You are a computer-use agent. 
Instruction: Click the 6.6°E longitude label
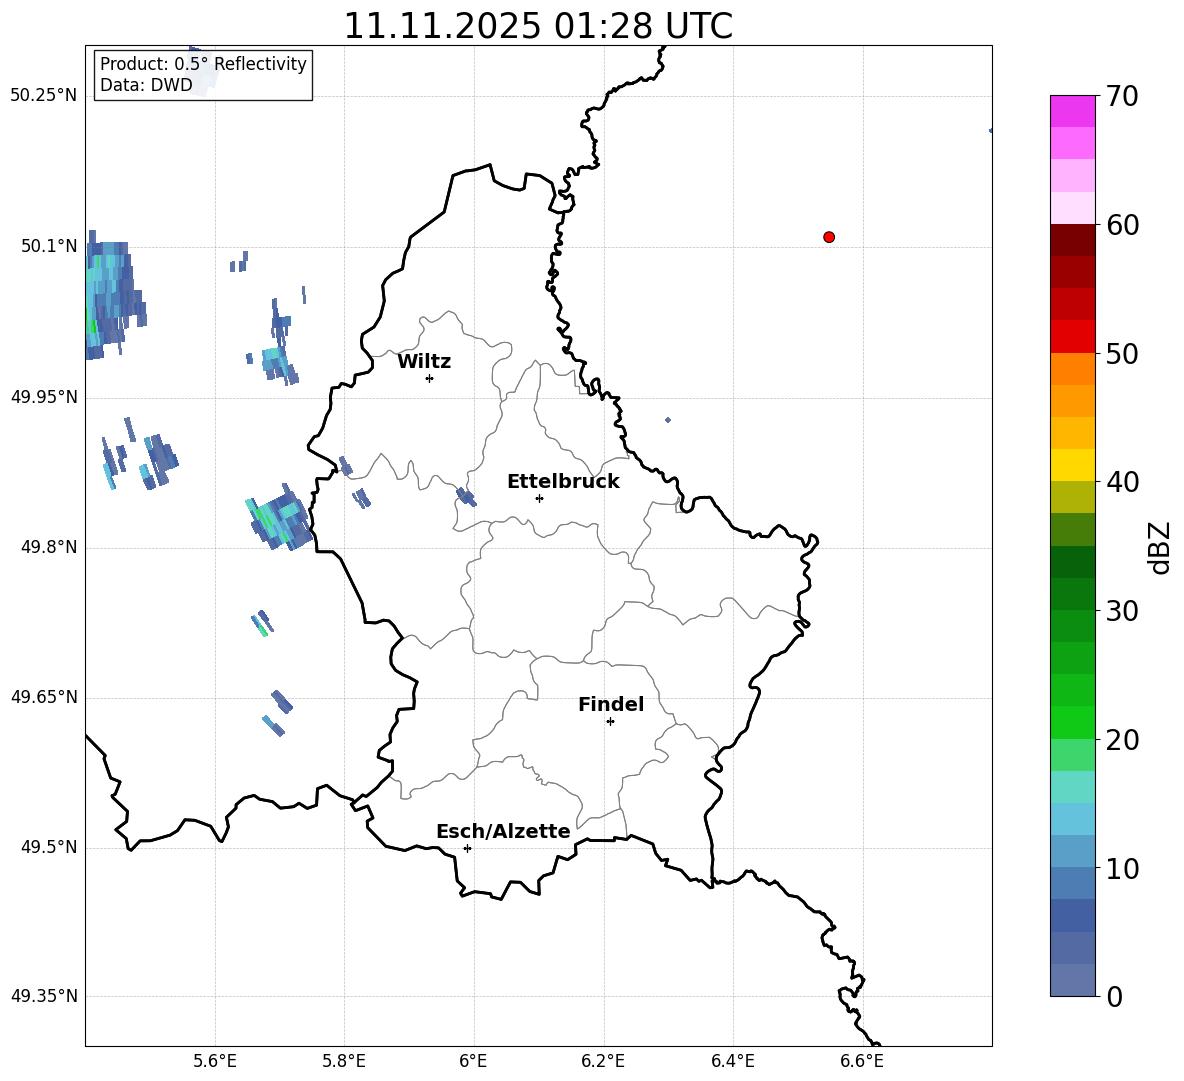click(x=862, y=1061)
